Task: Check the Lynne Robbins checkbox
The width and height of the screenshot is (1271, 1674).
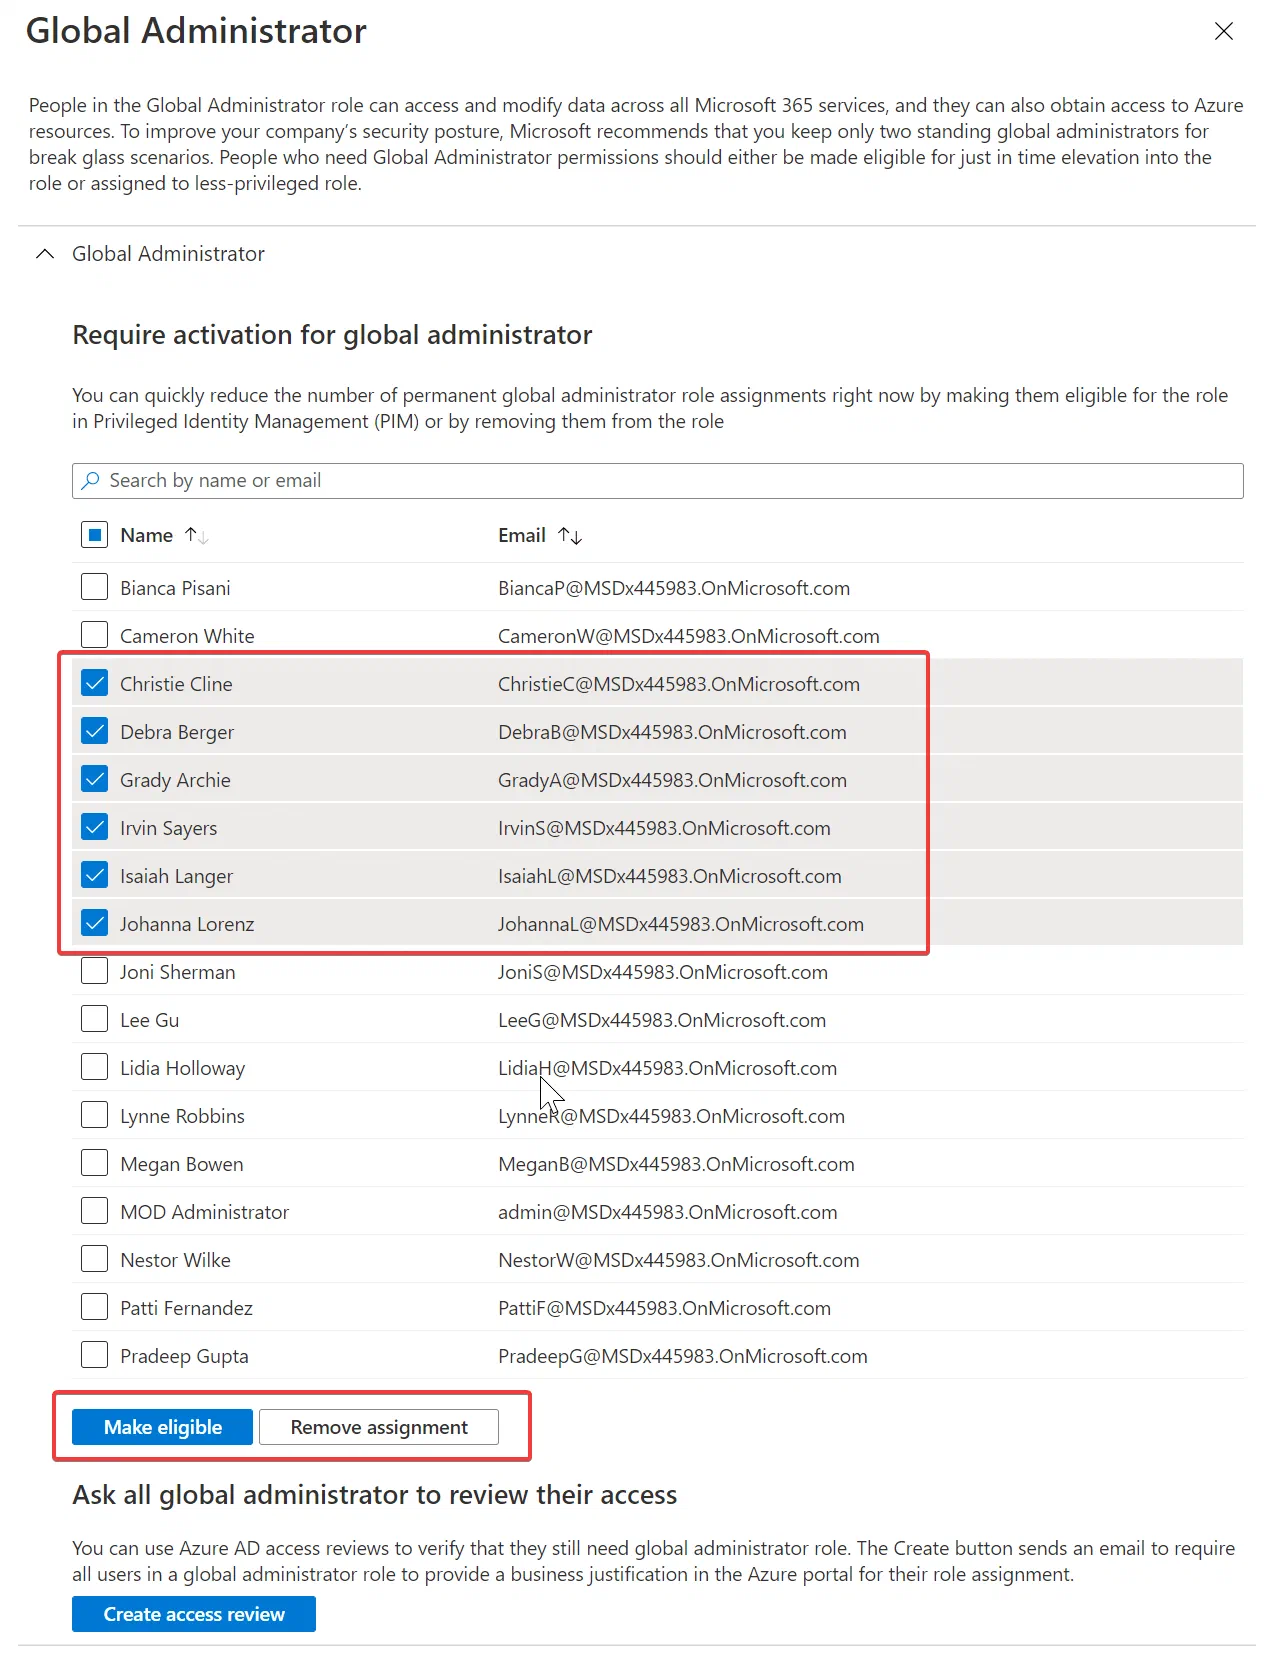Action: click(94, 1115)
